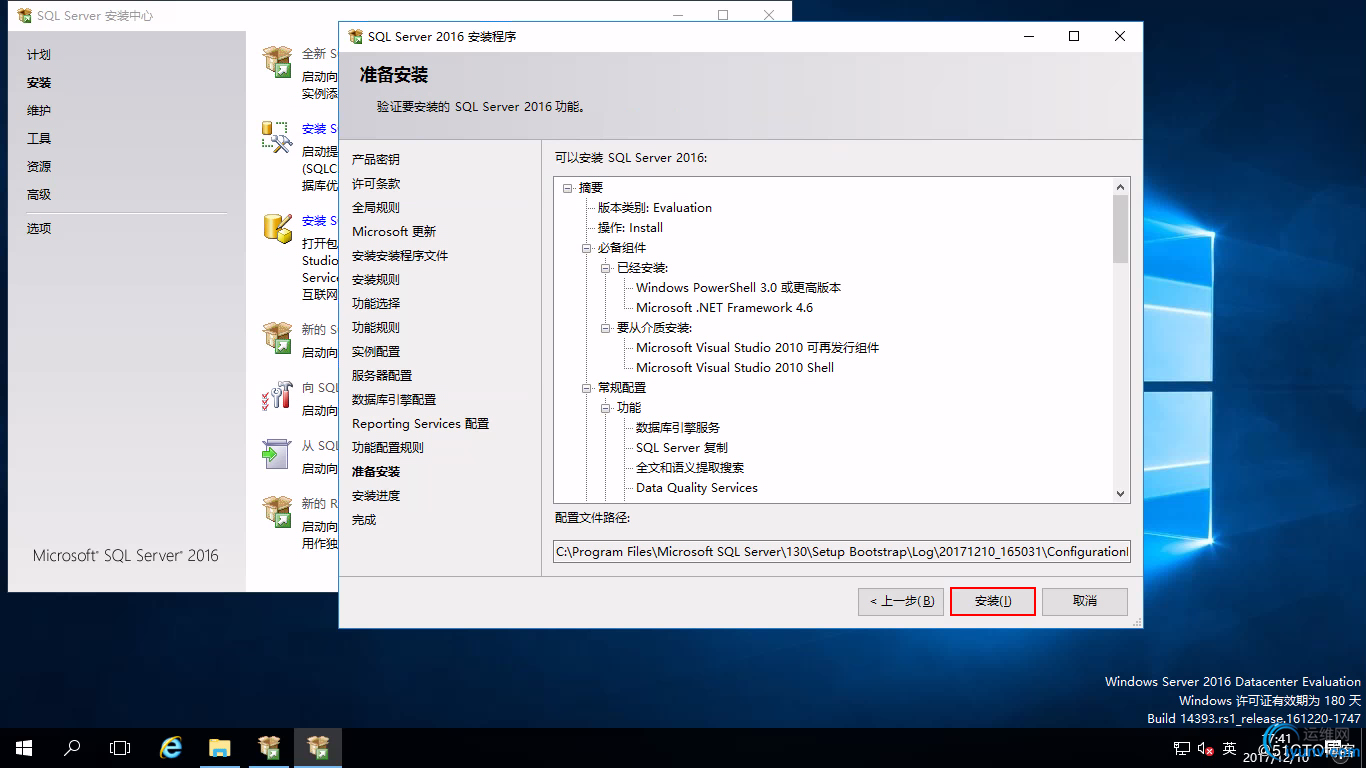The height and width of the screenshot is (768, 1366).
Task: Click the 英 input method indicator
Action: [1230, 749]
